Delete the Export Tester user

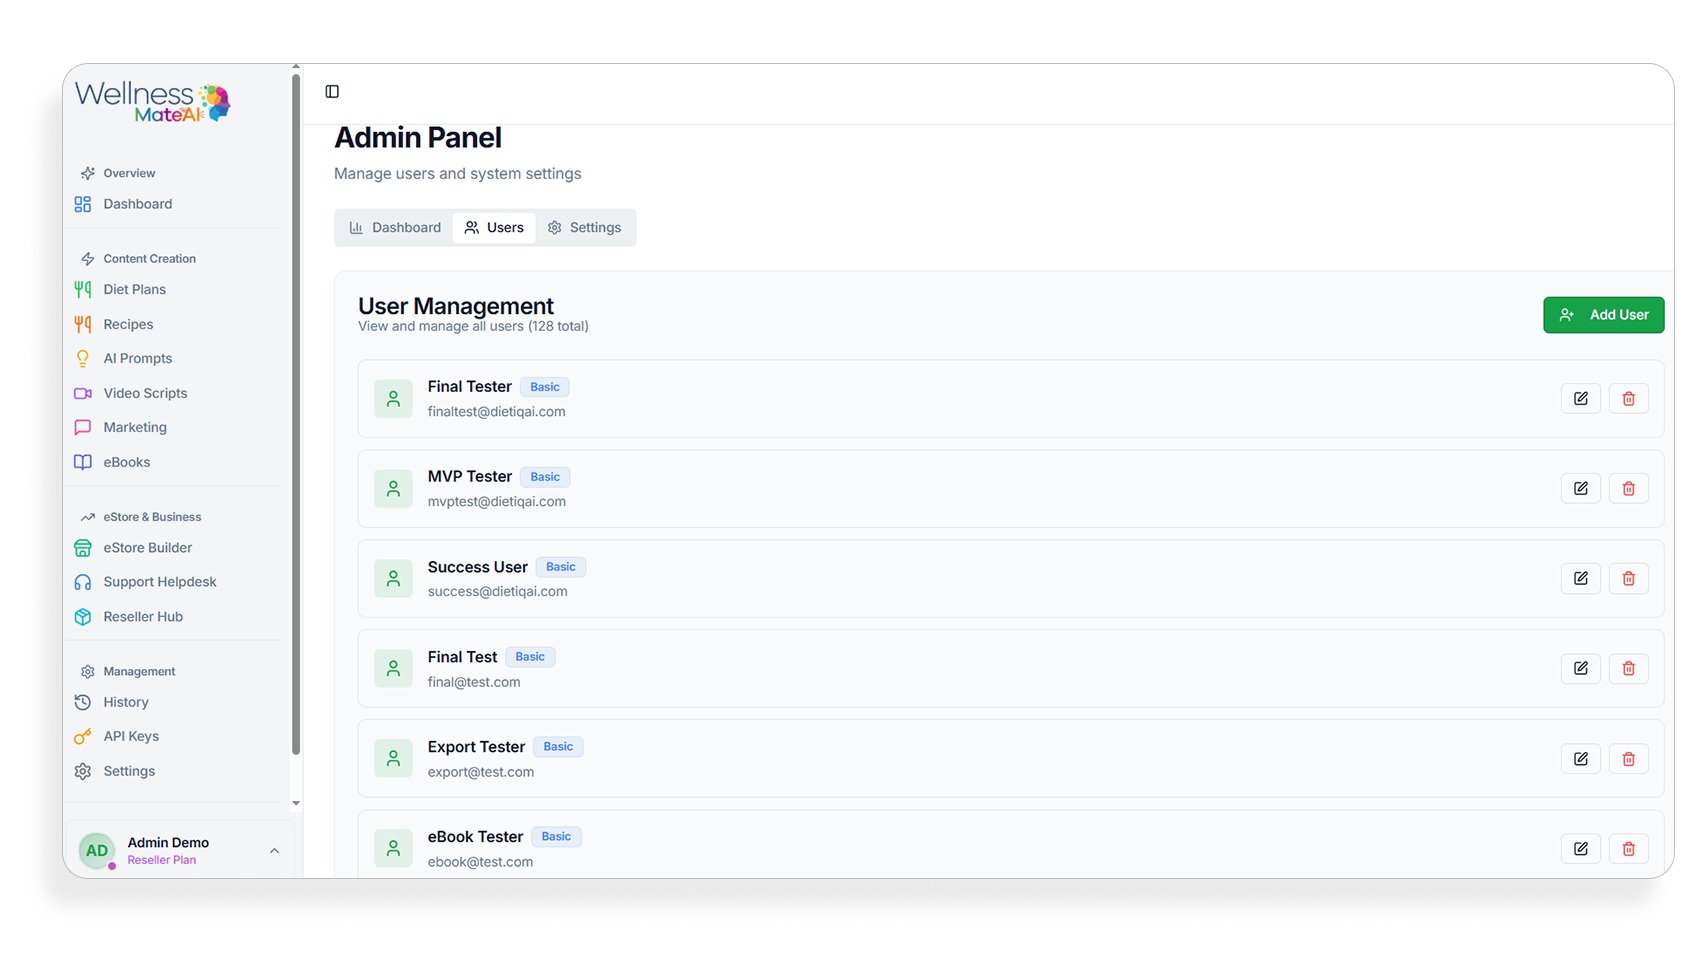(1628, 759)
